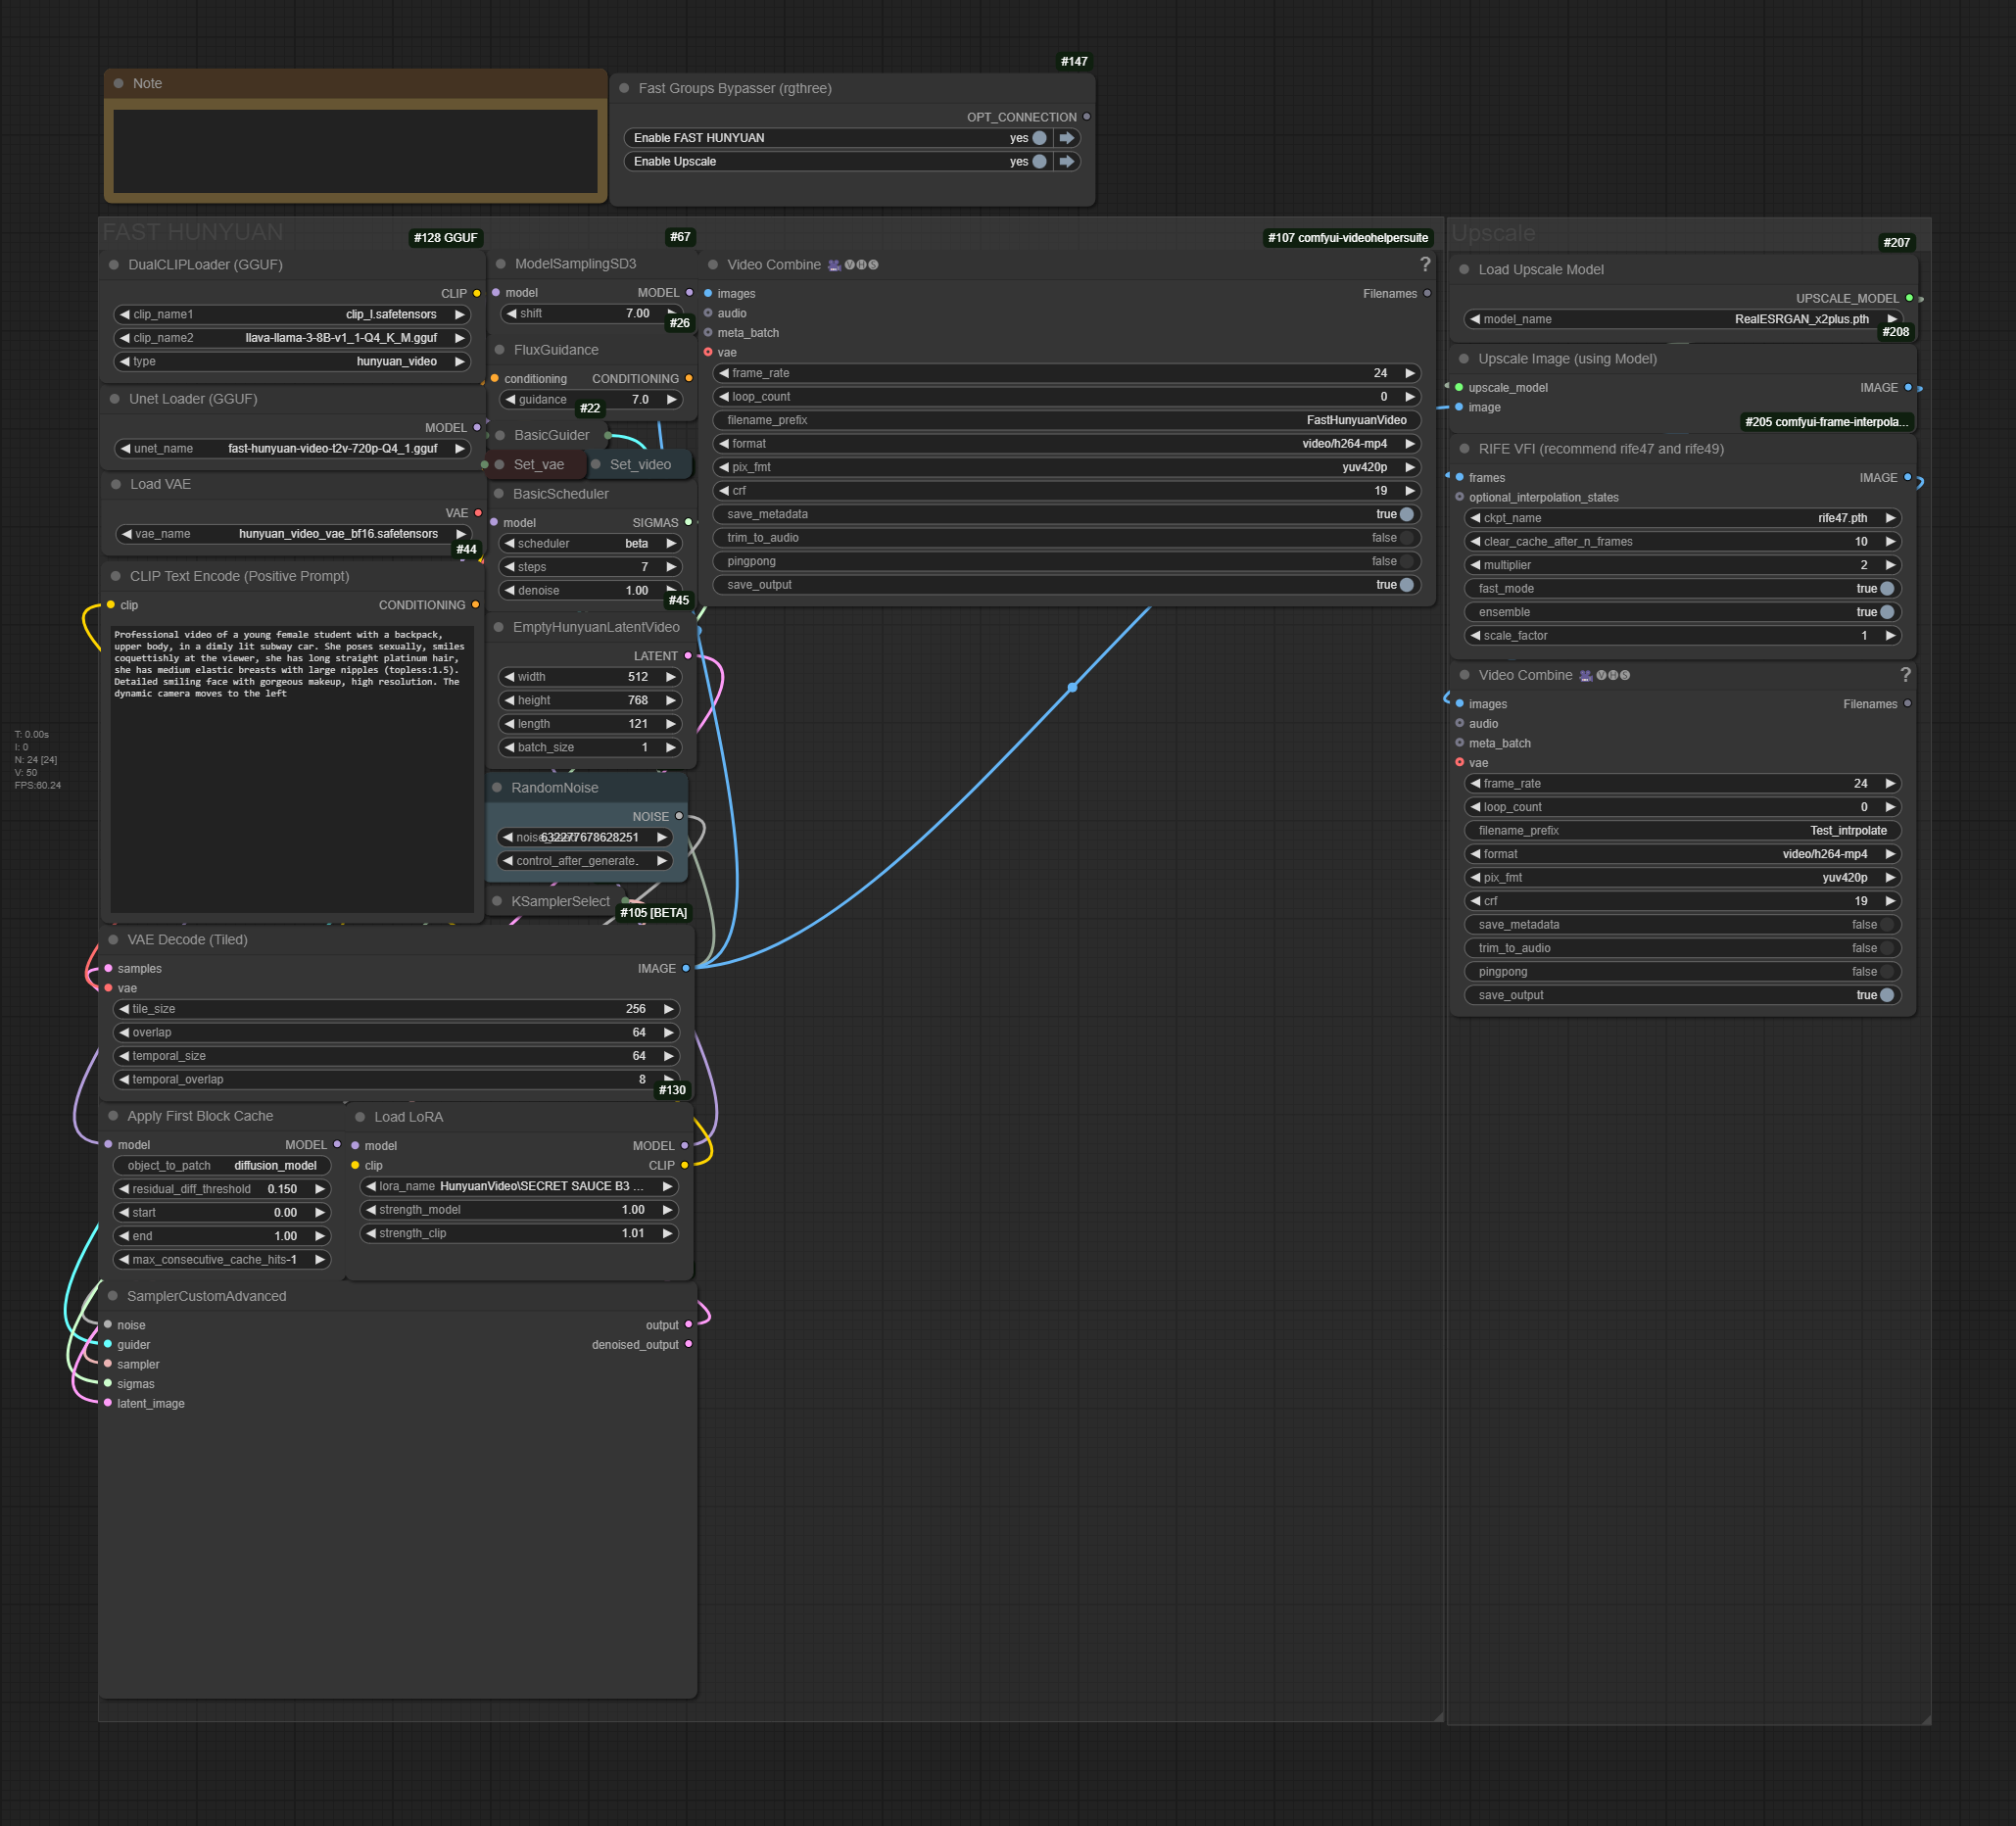Select the Upscale group title

1492,233
